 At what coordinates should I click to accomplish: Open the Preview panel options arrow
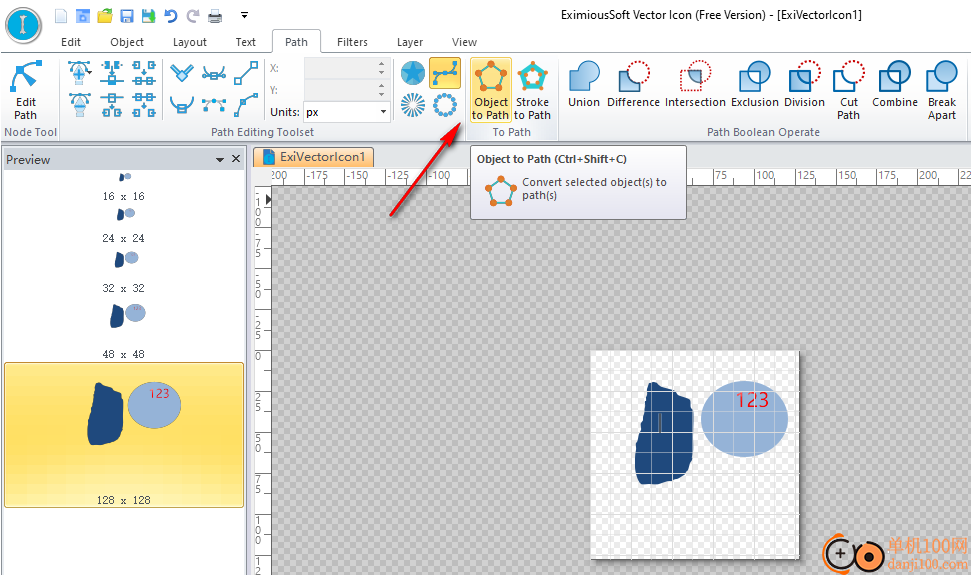pos(219,160)
